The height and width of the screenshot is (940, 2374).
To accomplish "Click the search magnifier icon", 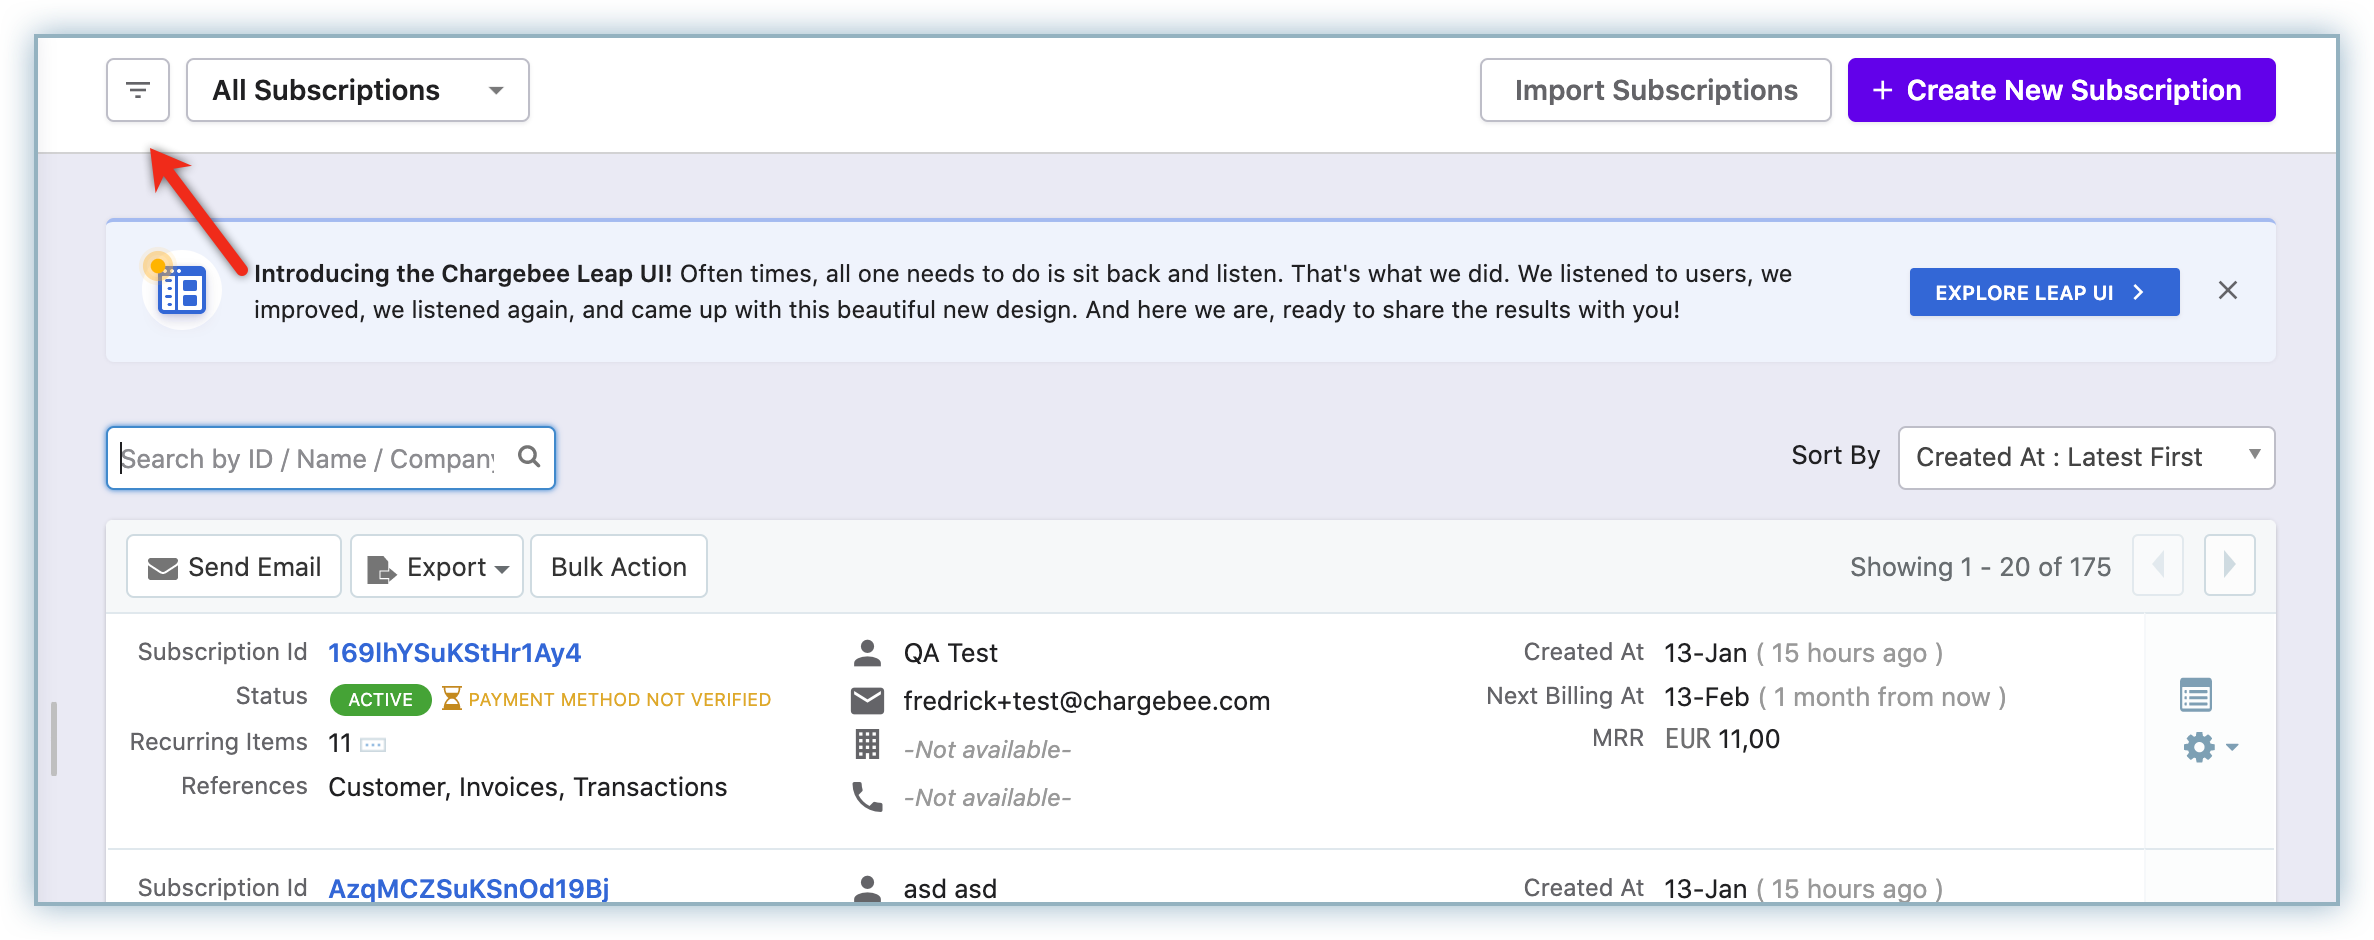I will [x=529, y=457].
